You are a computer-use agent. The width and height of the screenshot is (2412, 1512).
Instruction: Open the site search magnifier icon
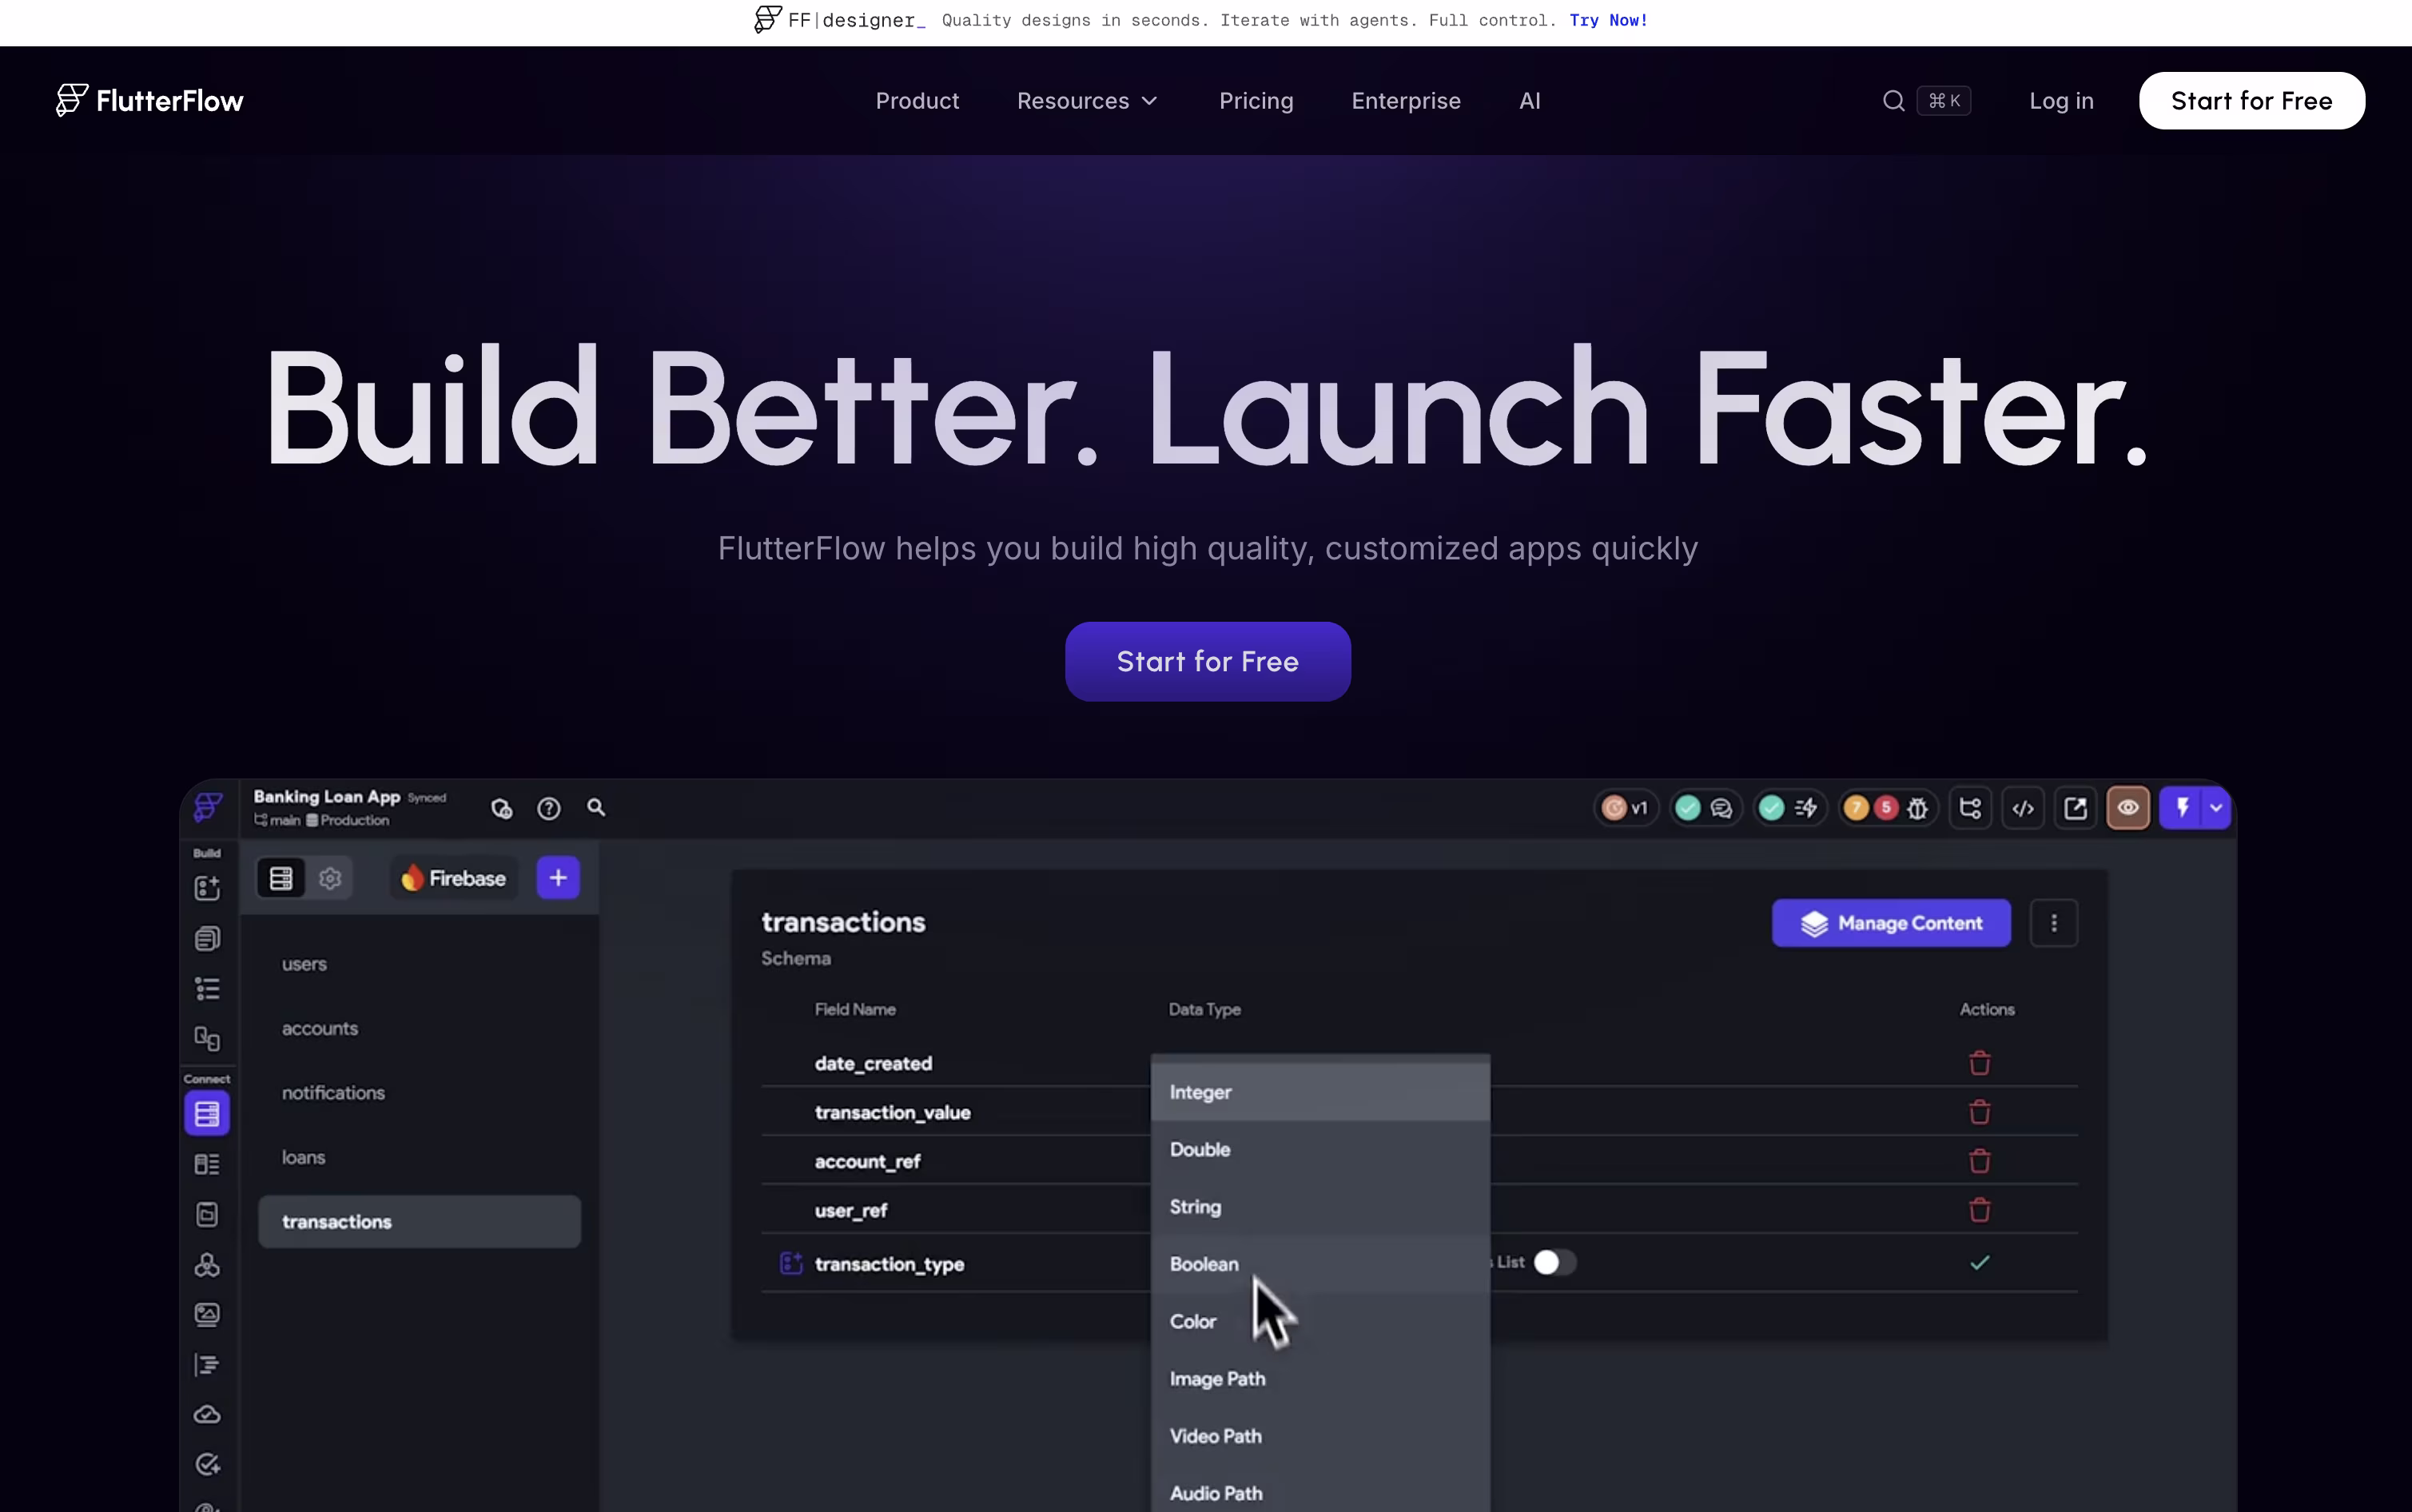[x=1893, y=101]
